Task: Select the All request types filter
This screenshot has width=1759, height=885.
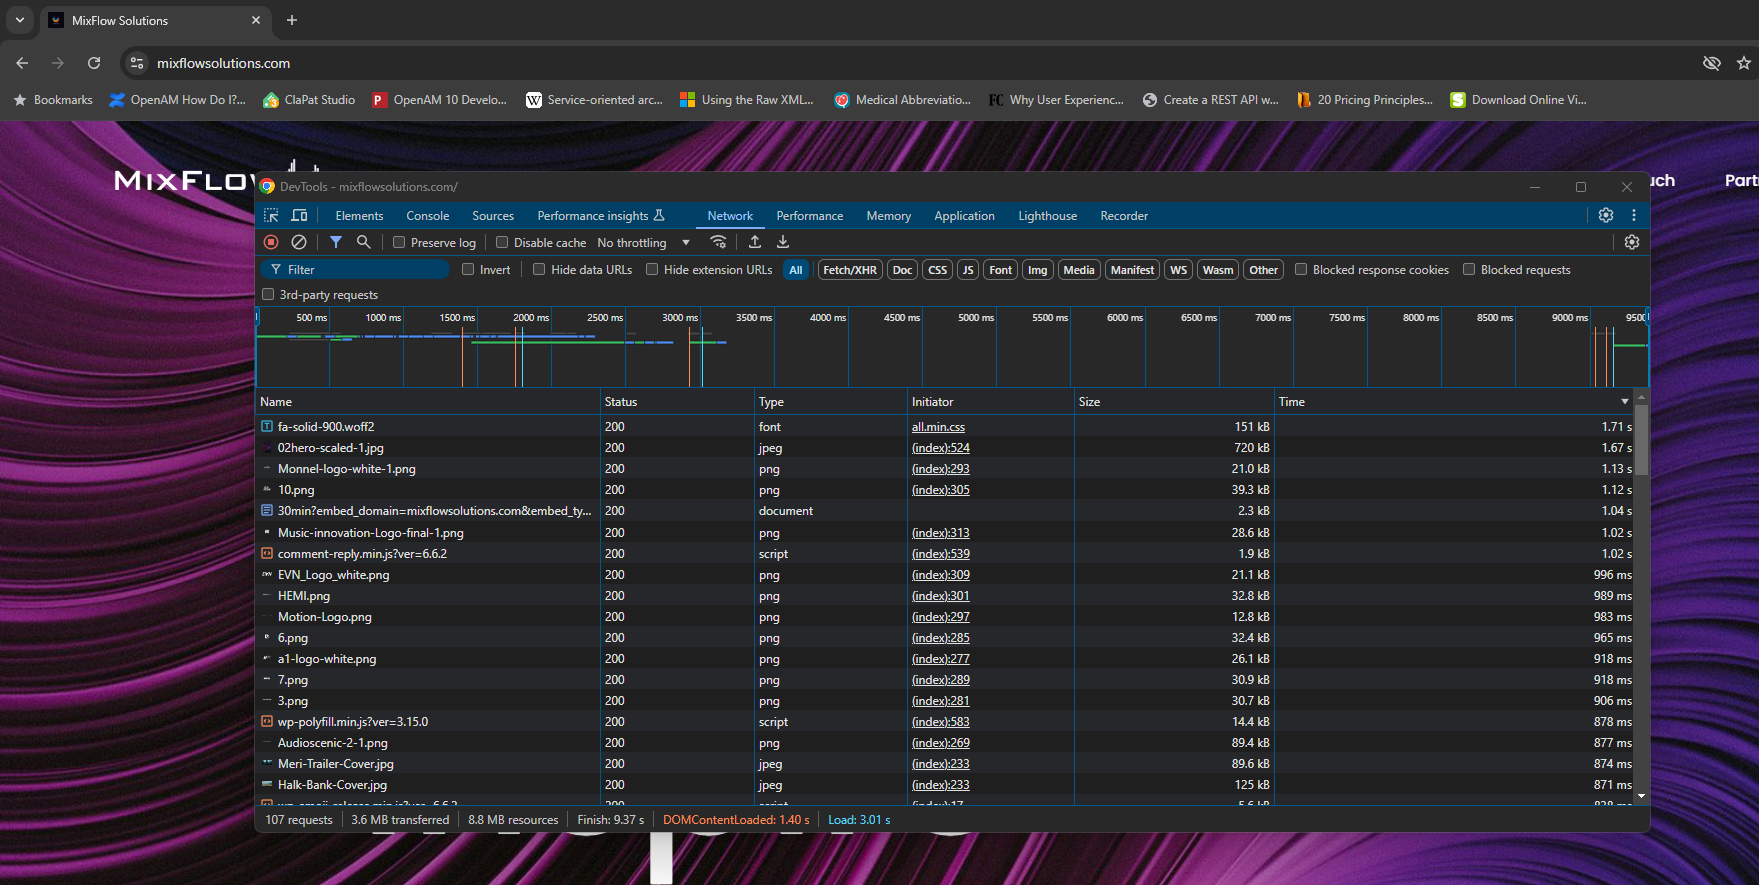Action: (796, 270)
